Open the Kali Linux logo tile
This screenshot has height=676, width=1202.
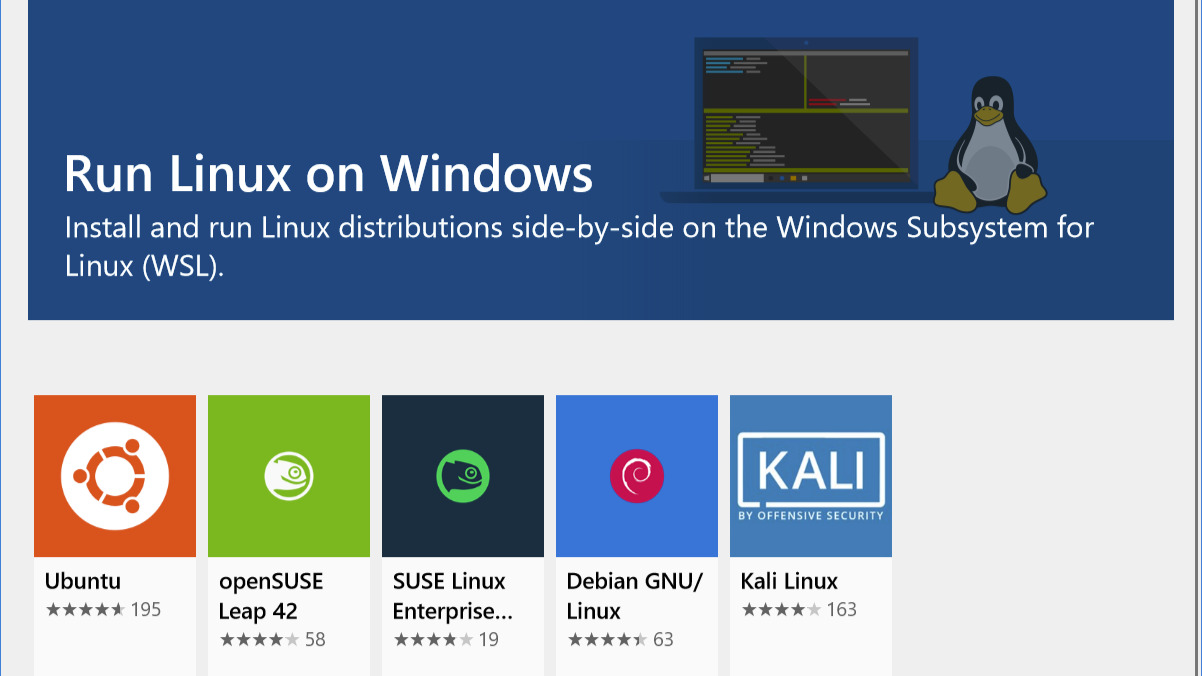point(811,476)
